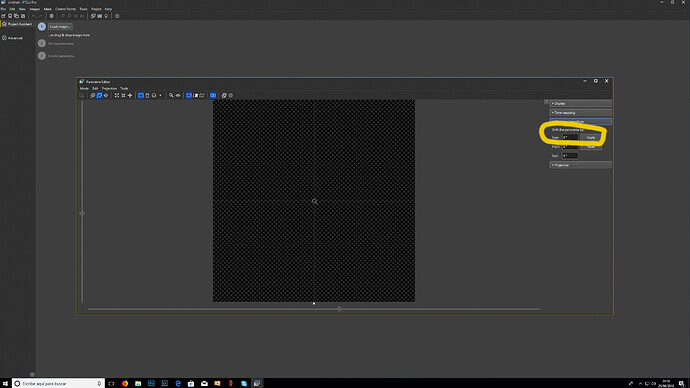Open the small dropdown arrow in editor toolbar
This screenshot has width=690, height=388.
pyautogui.click(x=160, y=95)
